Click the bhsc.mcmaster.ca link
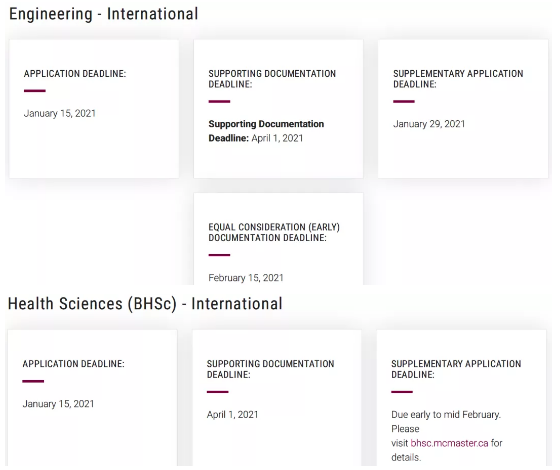The height and width of the screenshot is (470, 560). coord(449,443)
